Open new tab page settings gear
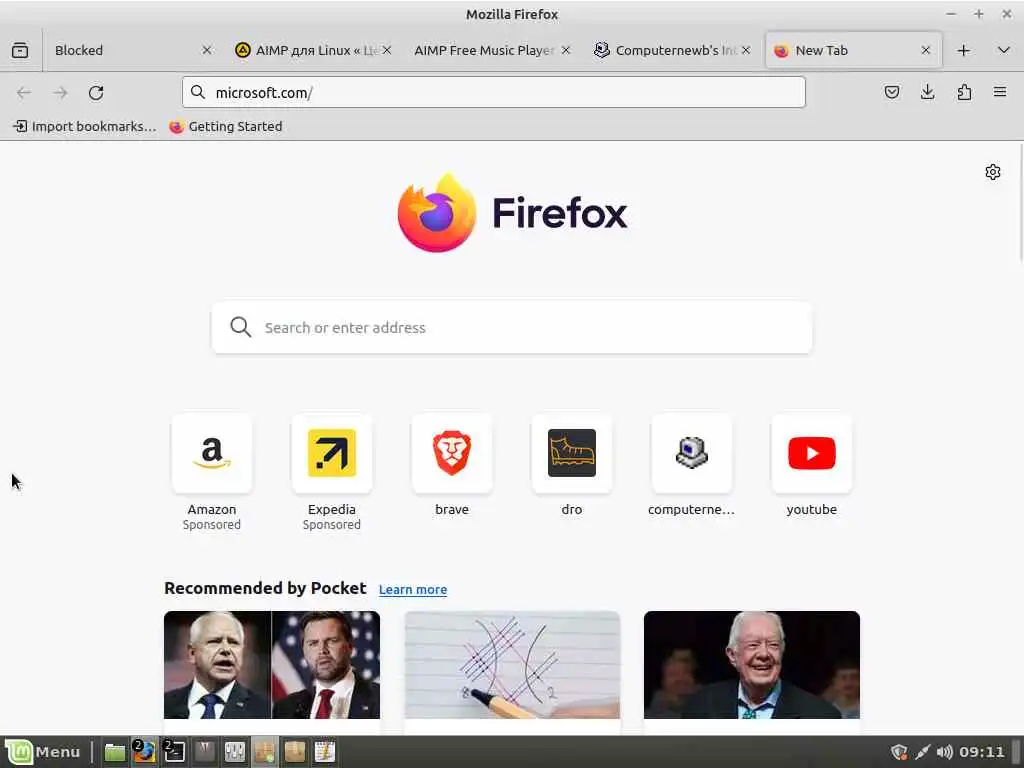This screenshot has width=1024, height=768. coord(993,172)
